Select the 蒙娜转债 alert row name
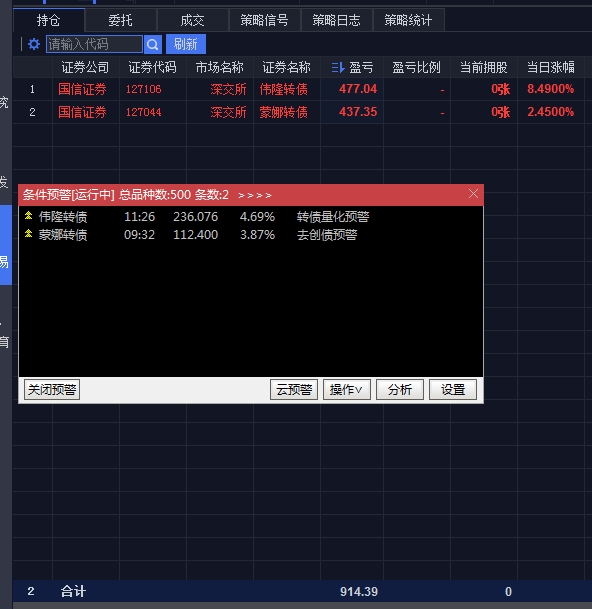Image resolution: width=592 pixels, height=609 pixels. (x=63, y=235)
